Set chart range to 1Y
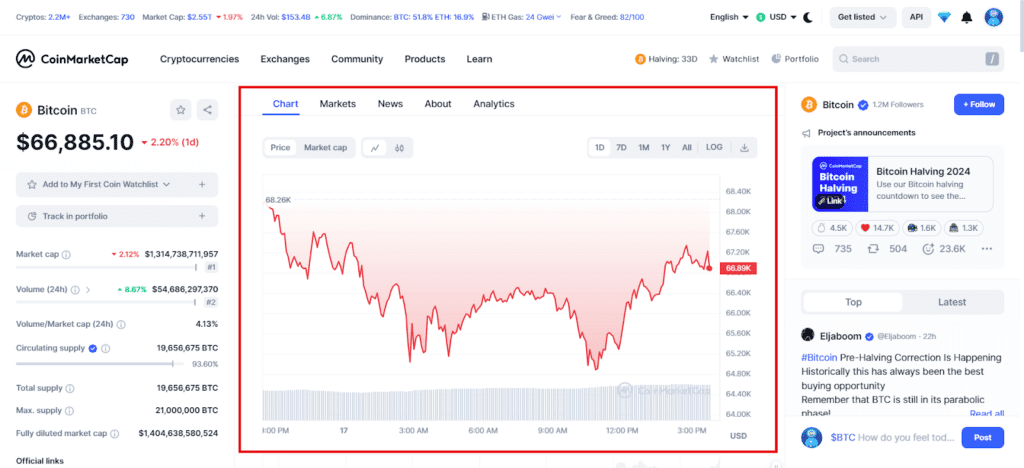 point(665,148)
